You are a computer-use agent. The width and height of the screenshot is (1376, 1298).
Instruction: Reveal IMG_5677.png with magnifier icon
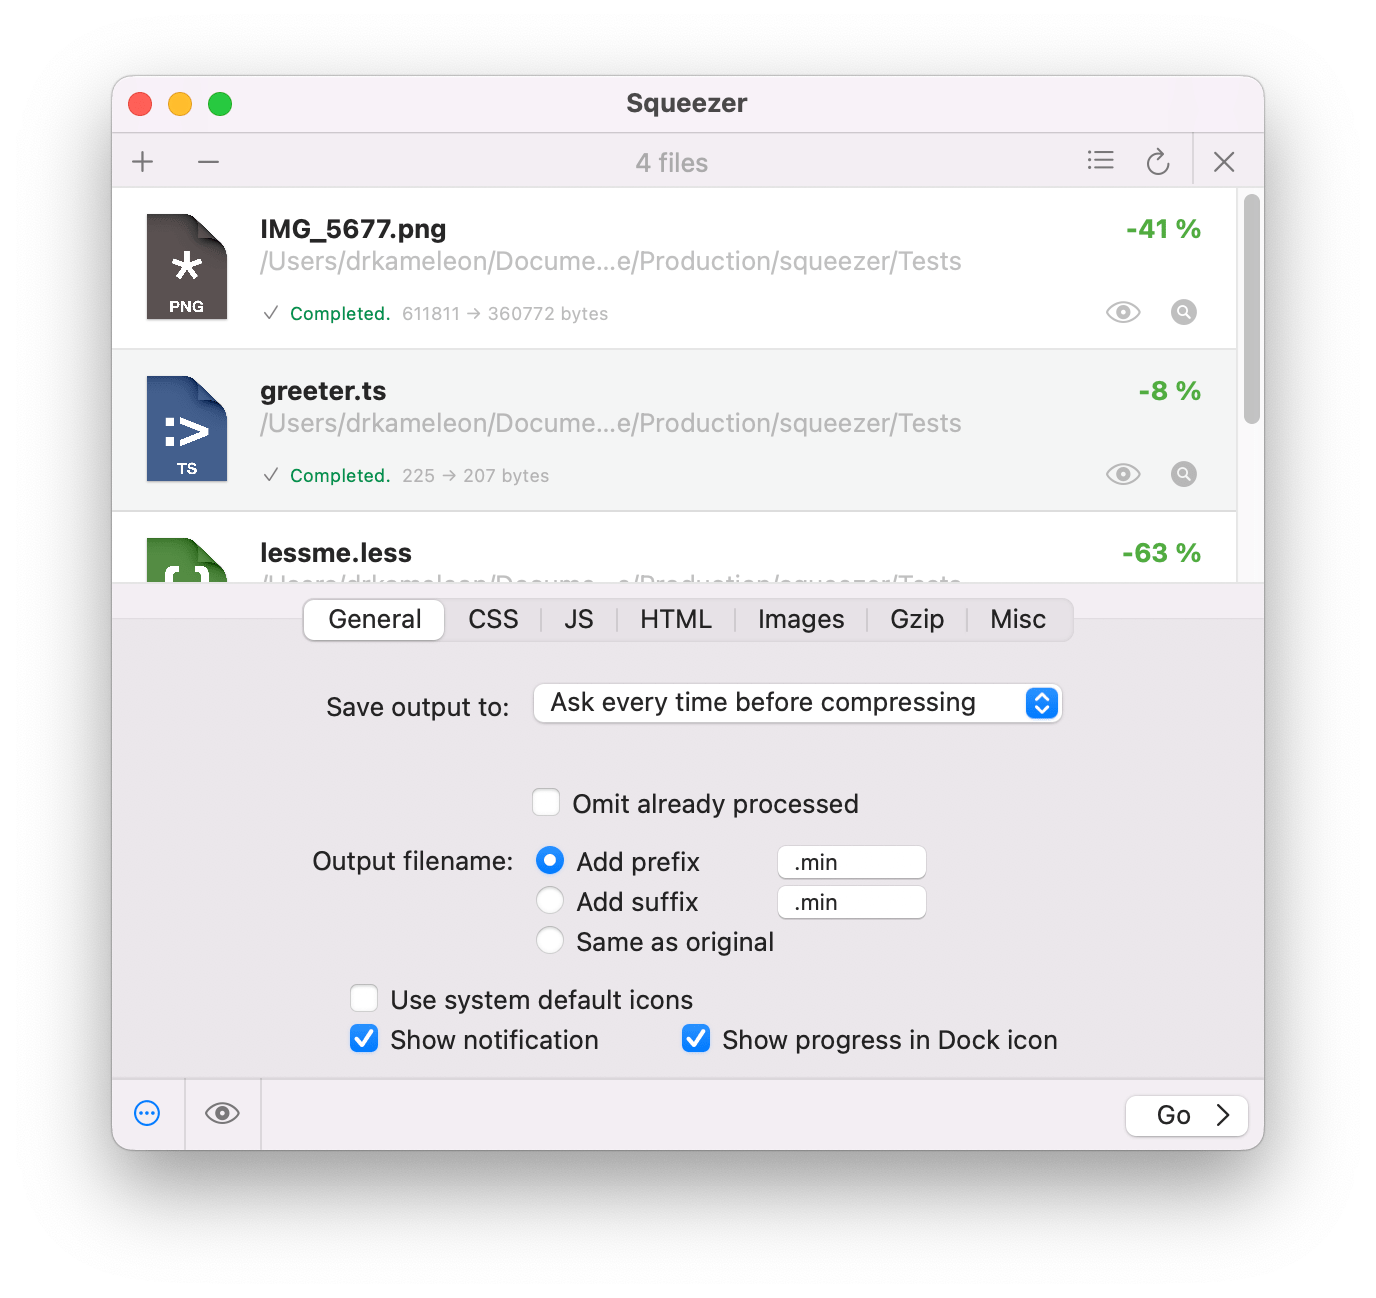[x=1183, y=312]
